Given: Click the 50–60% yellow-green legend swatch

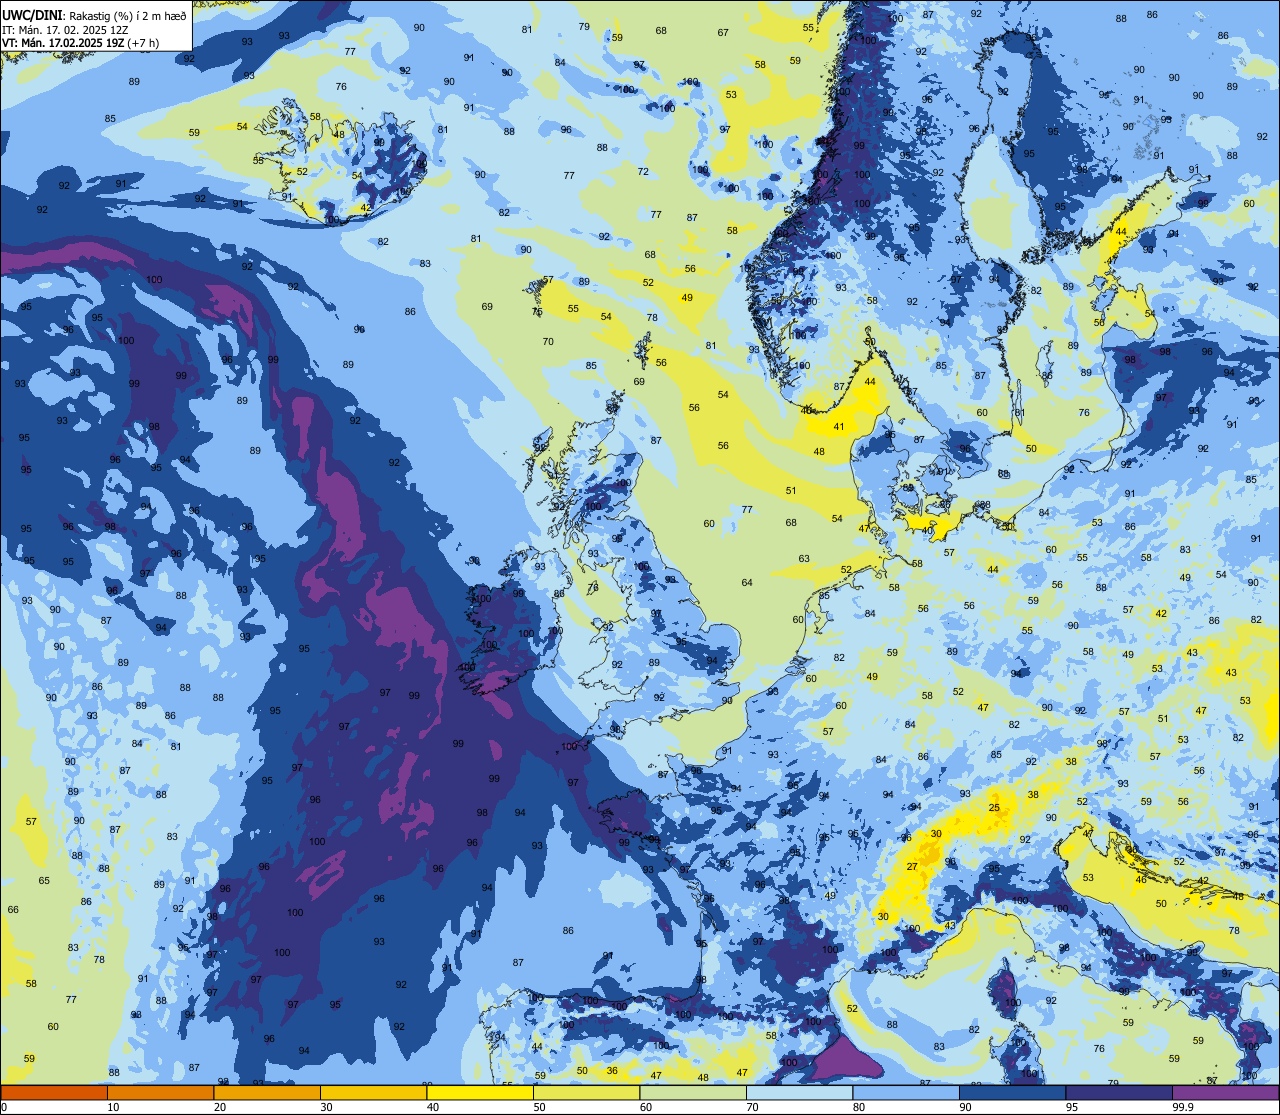Looking at the screenshot, I should 586,1092.
